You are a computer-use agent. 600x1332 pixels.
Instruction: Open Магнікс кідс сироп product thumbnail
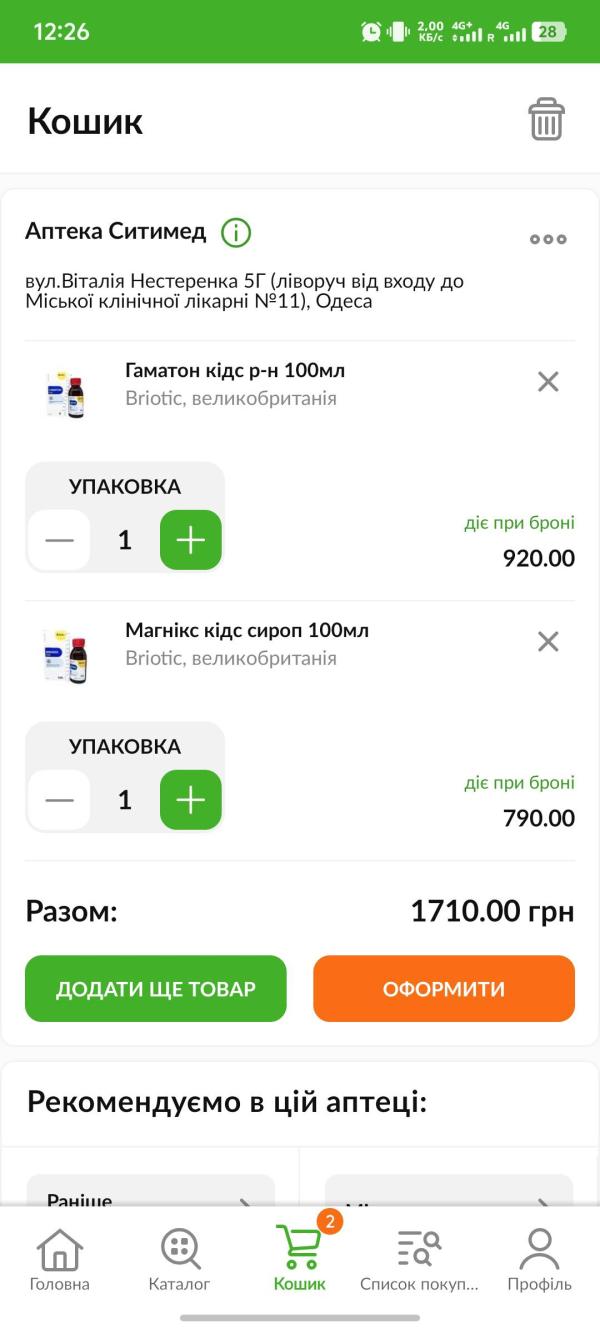[66, 653]
